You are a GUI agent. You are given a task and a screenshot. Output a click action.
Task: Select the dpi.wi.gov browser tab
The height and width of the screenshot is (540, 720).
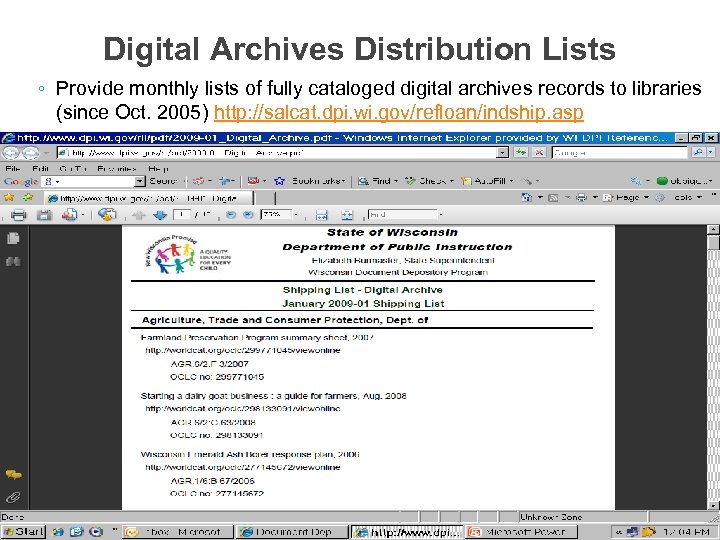pyautogui.click(x=149, y=198)
